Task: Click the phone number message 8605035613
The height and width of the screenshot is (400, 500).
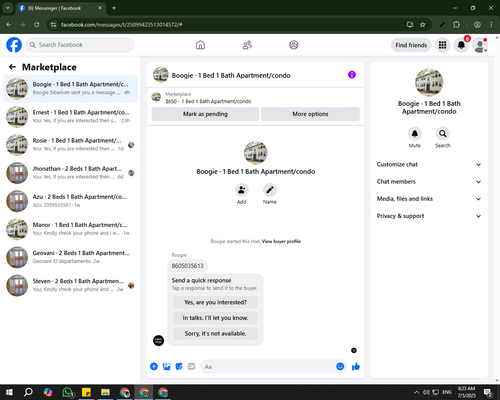Action: (187, 266)
